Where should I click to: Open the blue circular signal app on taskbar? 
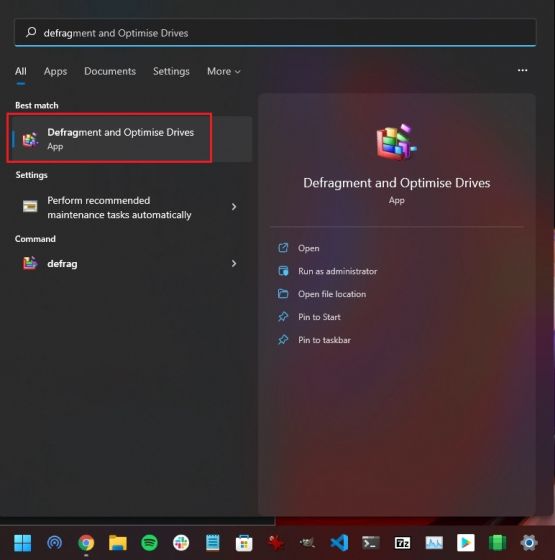(x=54, y=543)
